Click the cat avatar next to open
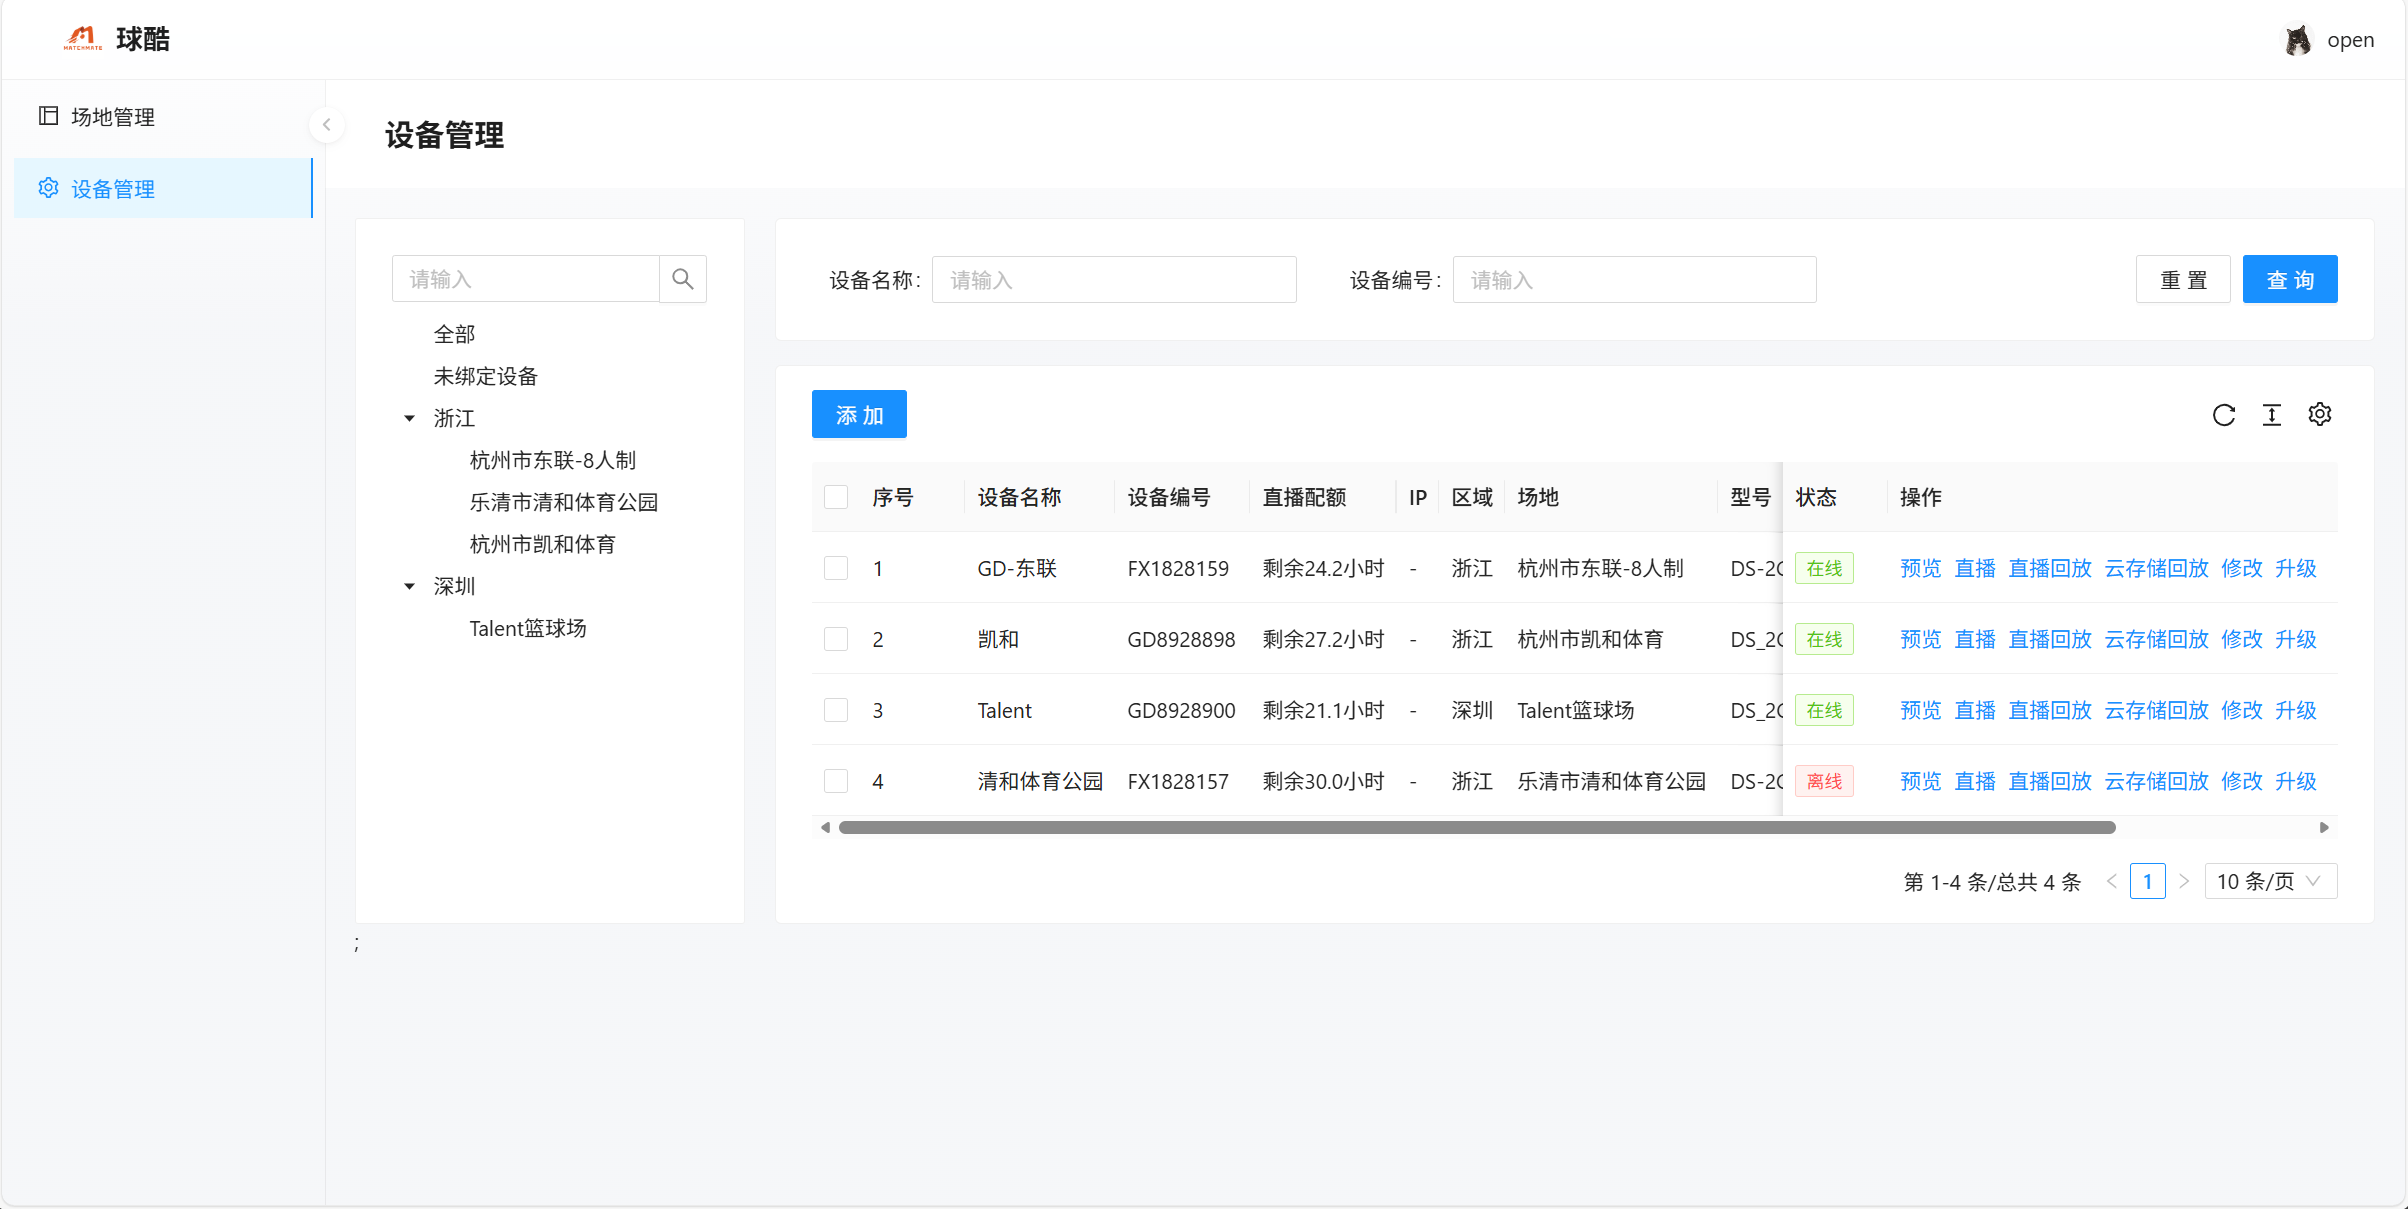 [x=2298, y=39]
